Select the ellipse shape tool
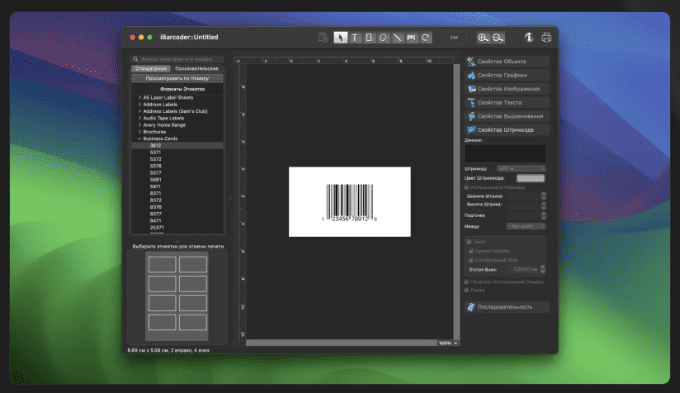680x393 pixels. (x=382, y=37)
